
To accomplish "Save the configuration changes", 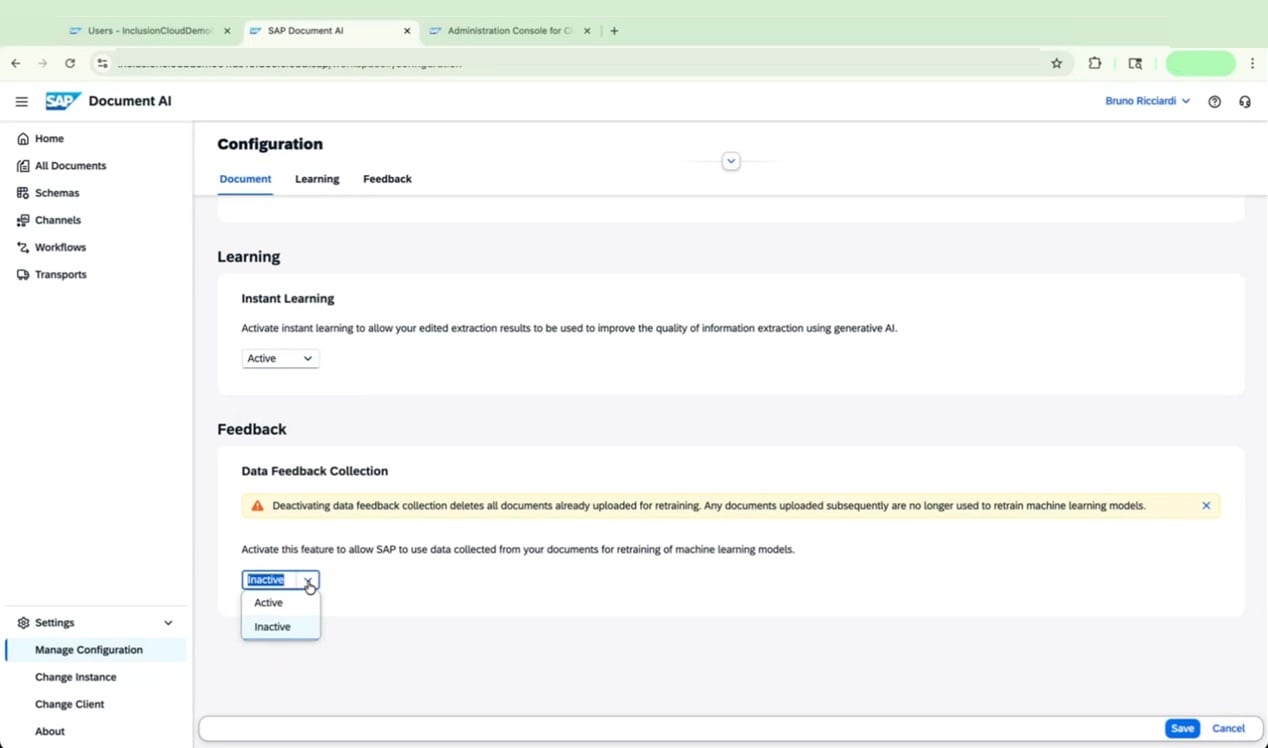I will pos(1182,728).
